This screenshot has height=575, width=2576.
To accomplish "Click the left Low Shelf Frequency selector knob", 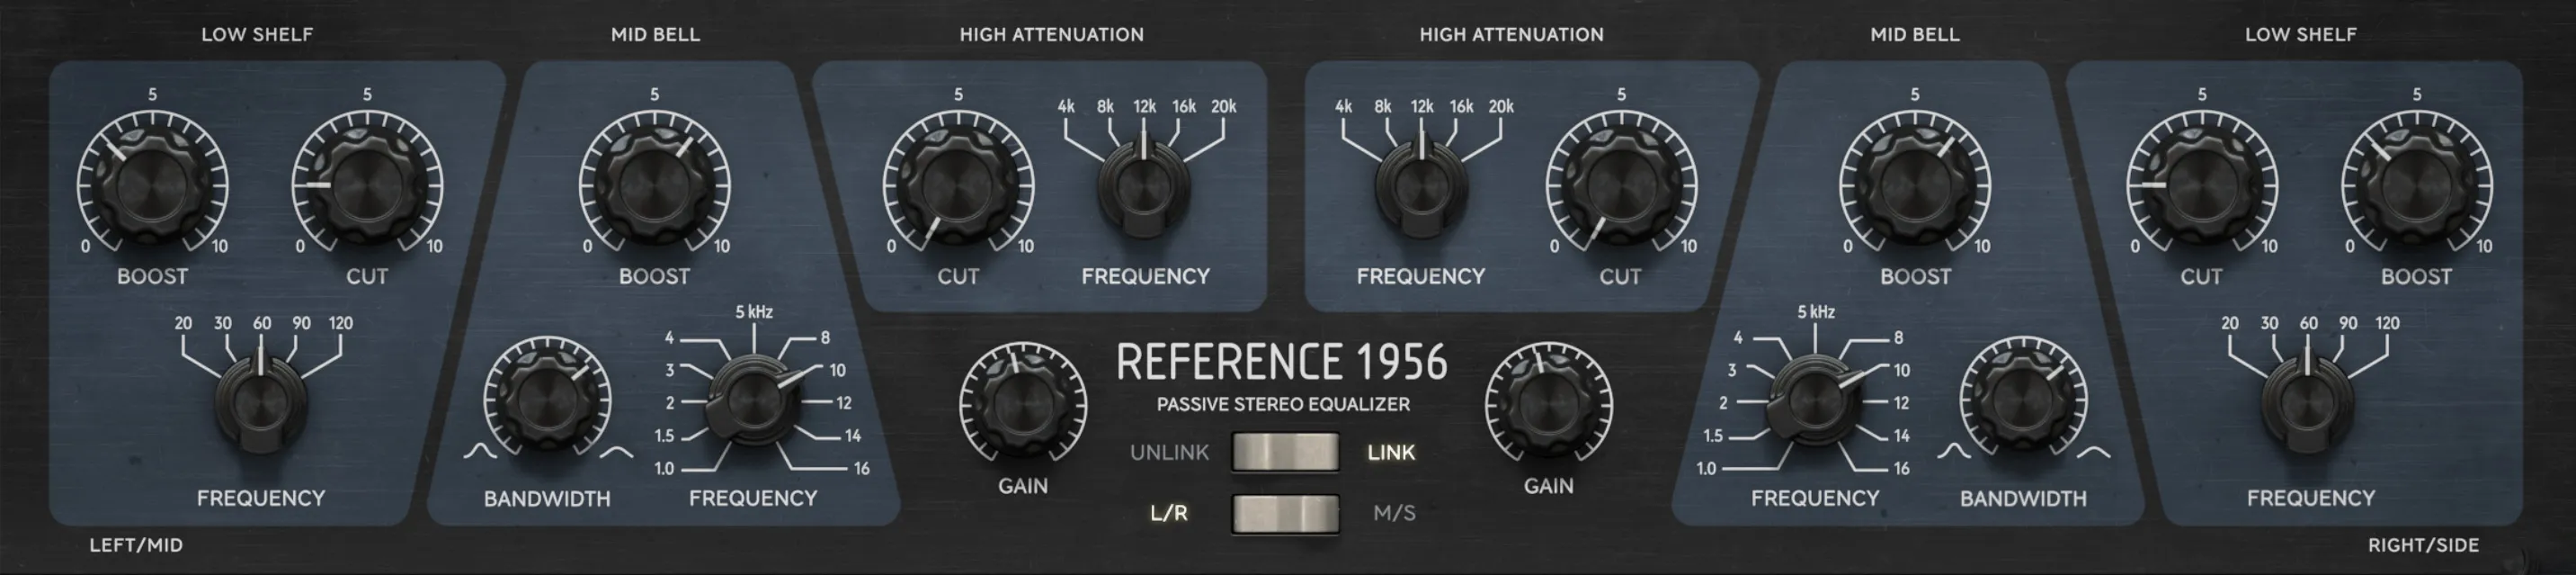I will click(261, 405).
